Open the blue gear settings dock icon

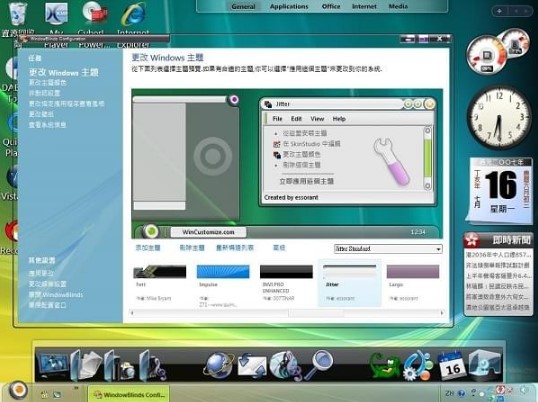418,366
